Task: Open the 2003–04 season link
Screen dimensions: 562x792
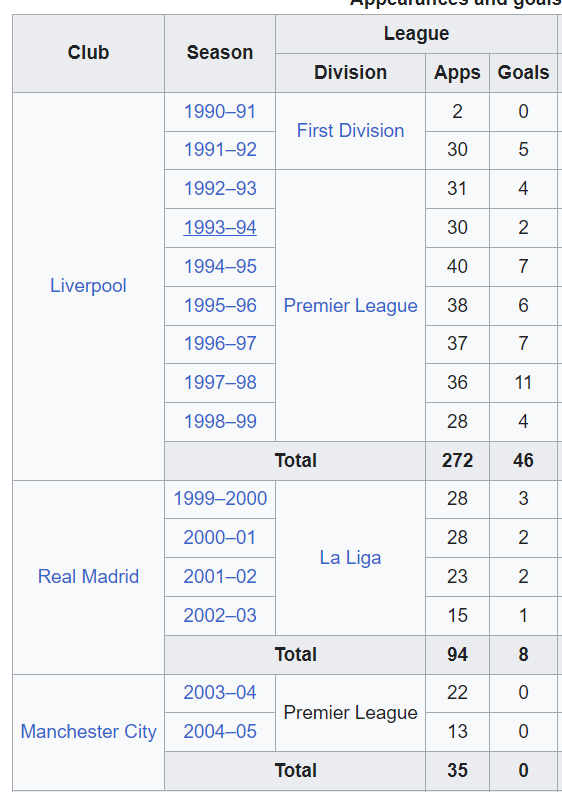Action: [220, 692]
